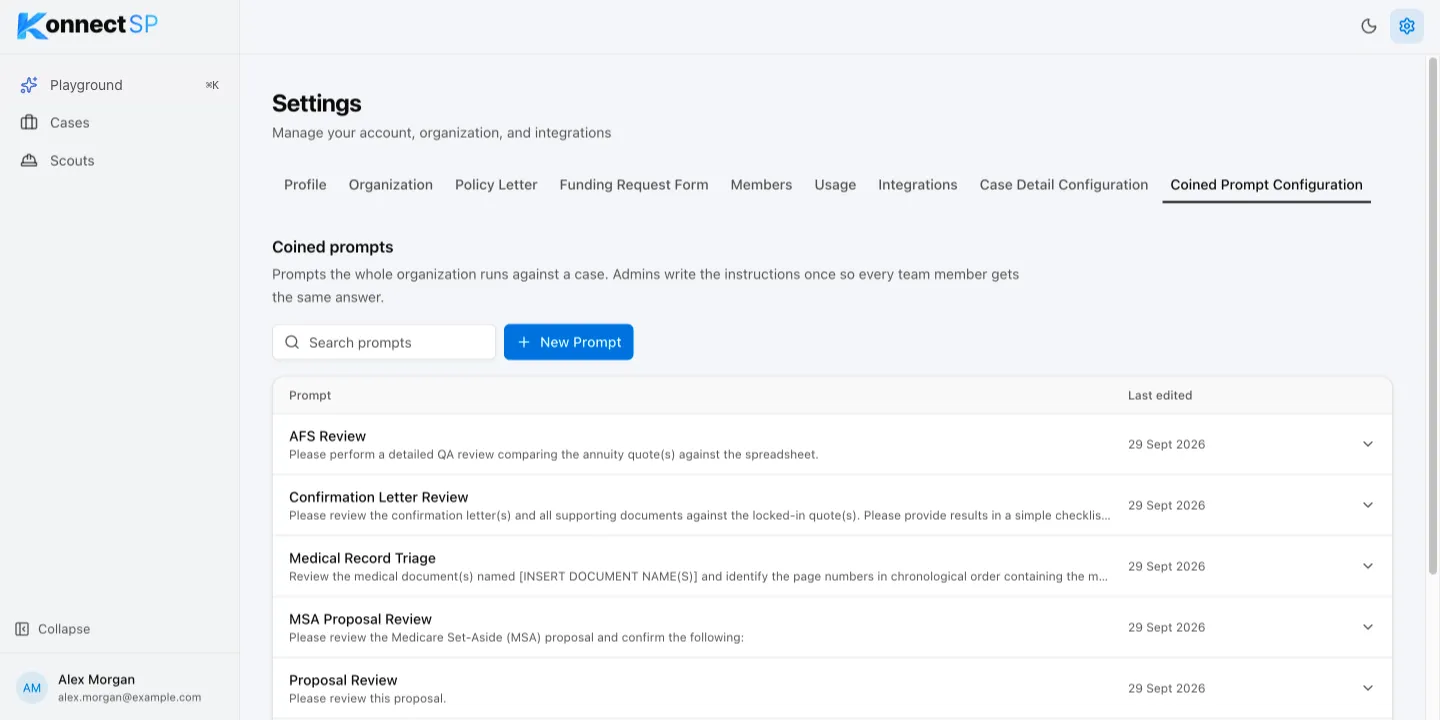Click the Collapse sidebar label

64,629
